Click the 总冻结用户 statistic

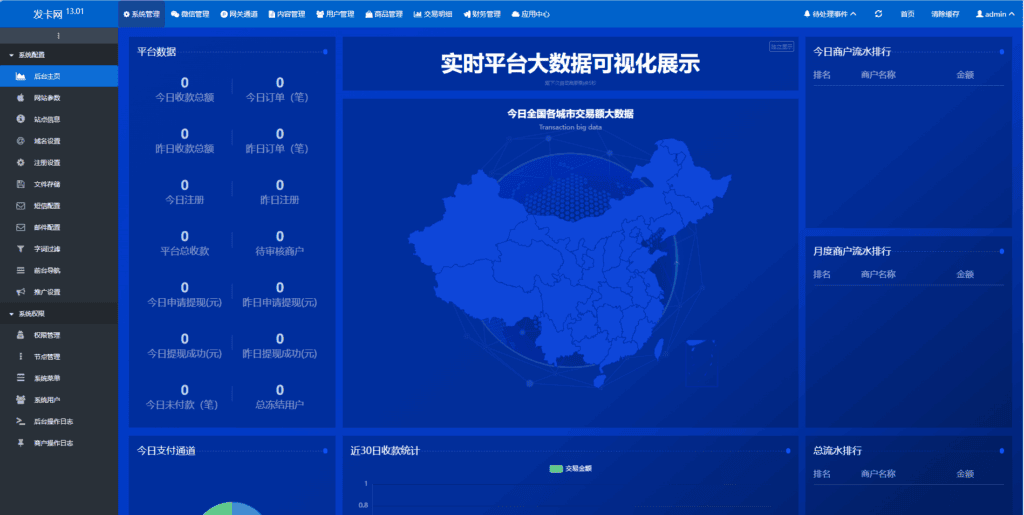click(x=280, y=396)
